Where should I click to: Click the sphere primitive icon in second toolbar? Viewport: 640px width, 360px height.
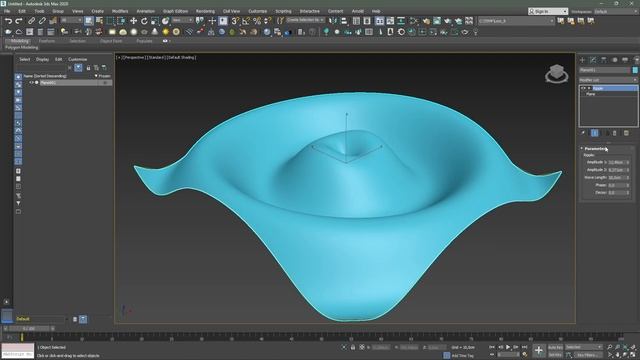pos(133,32)
